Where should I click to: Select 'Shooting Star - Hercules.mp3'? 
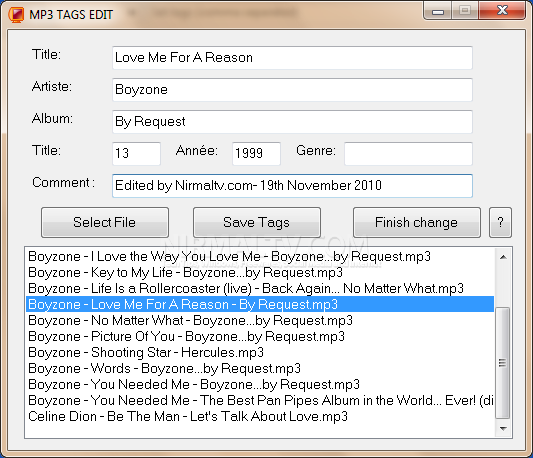pyautogui.click(x=260, y=352)
